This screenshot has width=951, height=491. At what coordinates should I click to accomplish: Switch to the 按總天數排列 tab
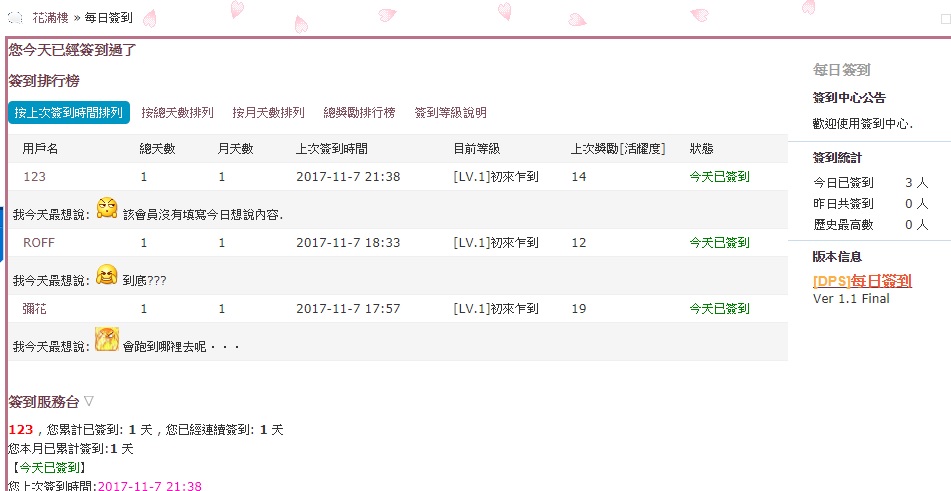(x=177, y=113)
